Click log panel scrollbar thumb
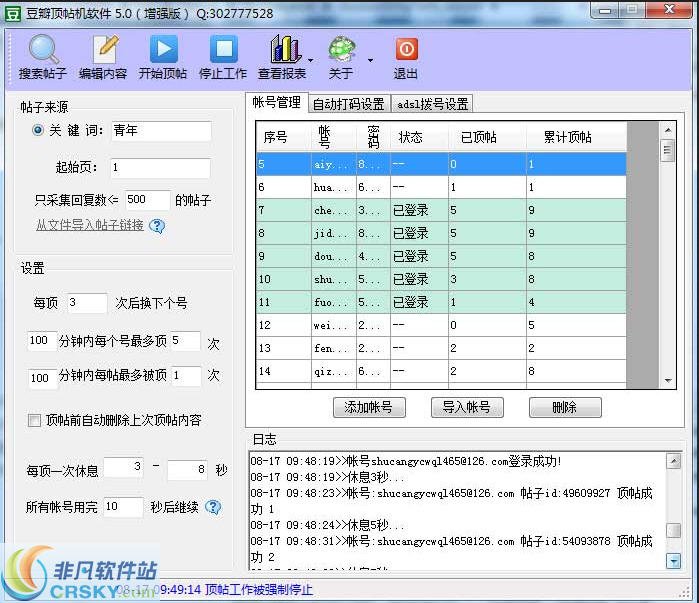 tap(674, 531)
